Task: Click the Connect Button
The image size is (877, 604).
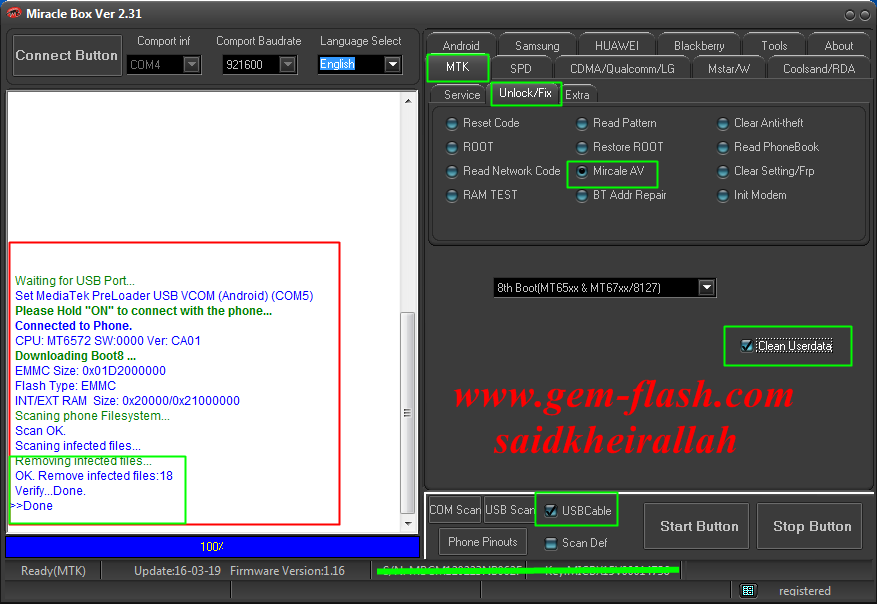Action: pyautogui.click(x=67, y=55)
